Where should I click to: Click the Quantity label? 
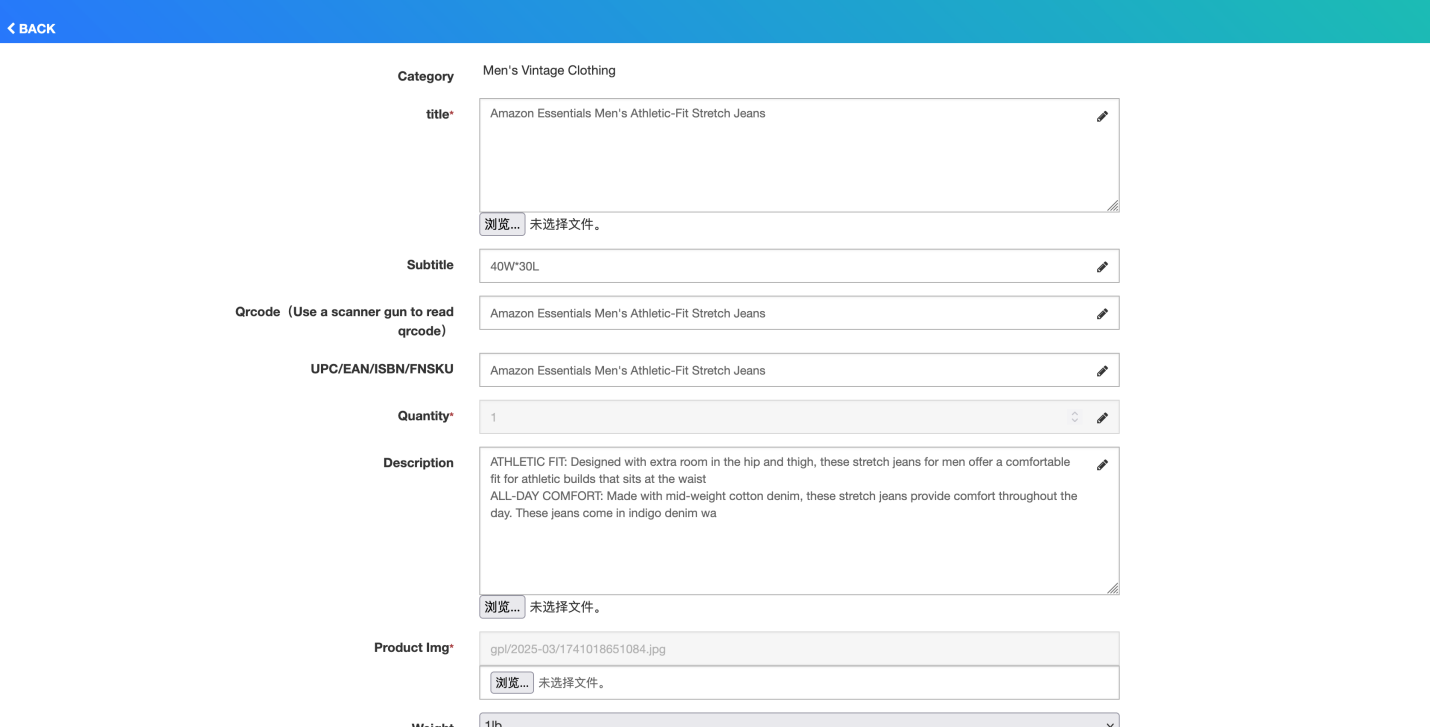425,416
